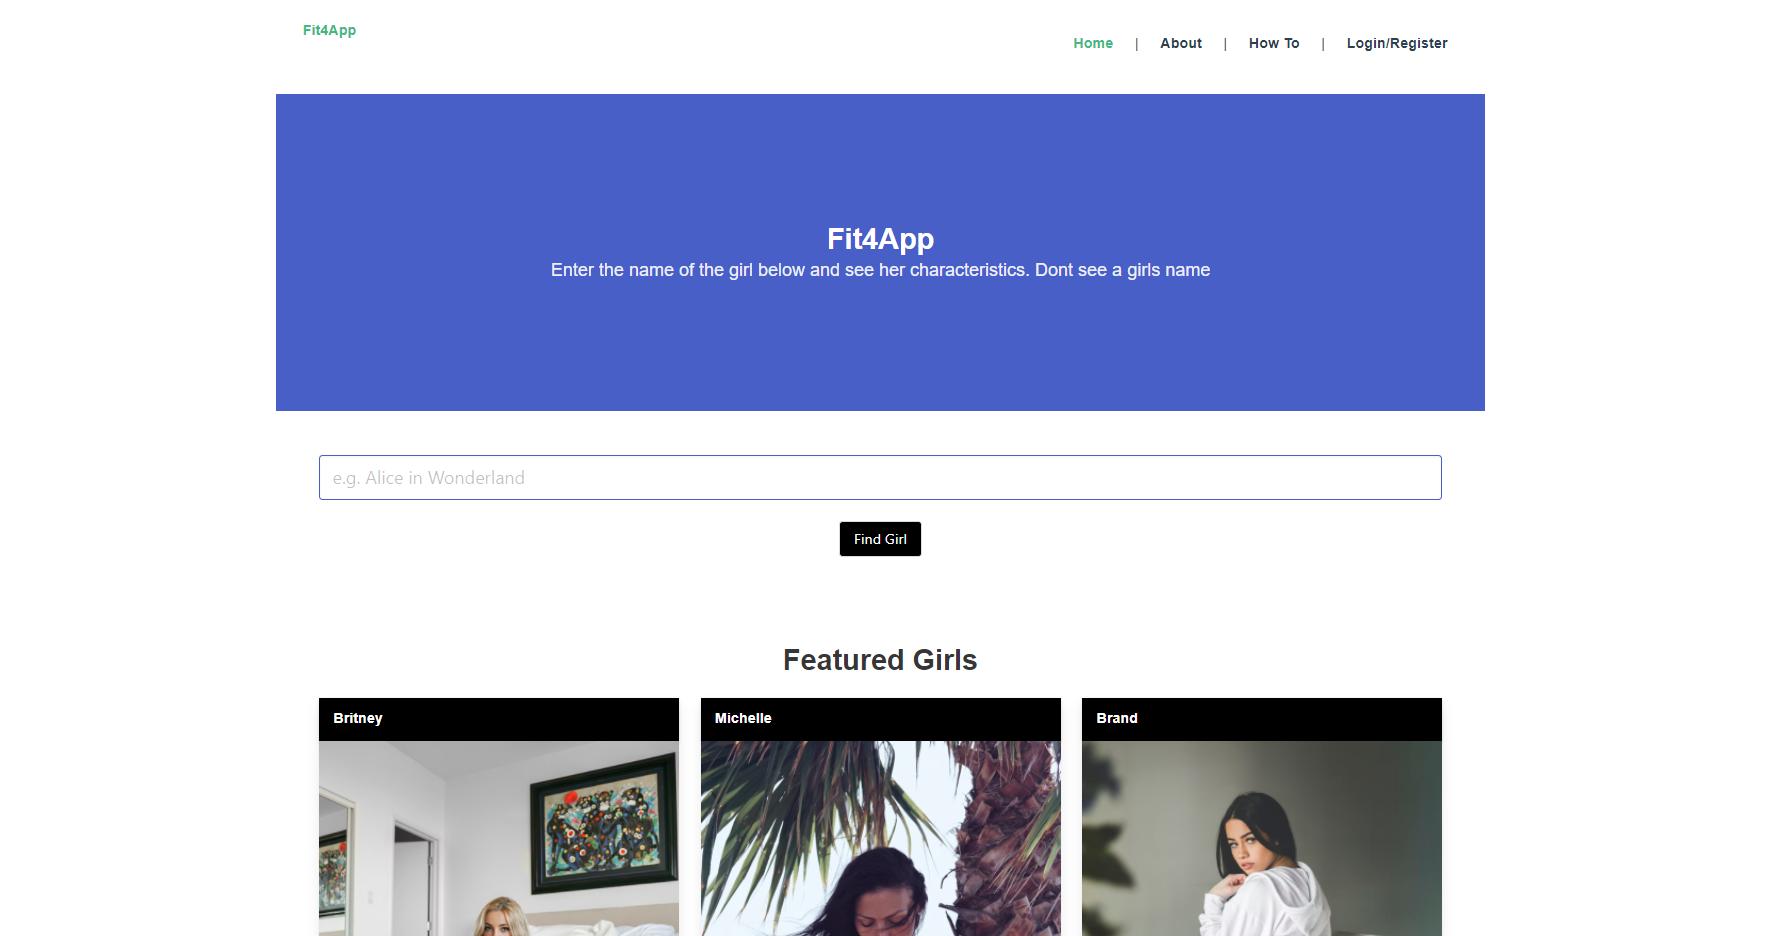
Task: Open Brand's featured photo
Action: tap(1262, 838)
